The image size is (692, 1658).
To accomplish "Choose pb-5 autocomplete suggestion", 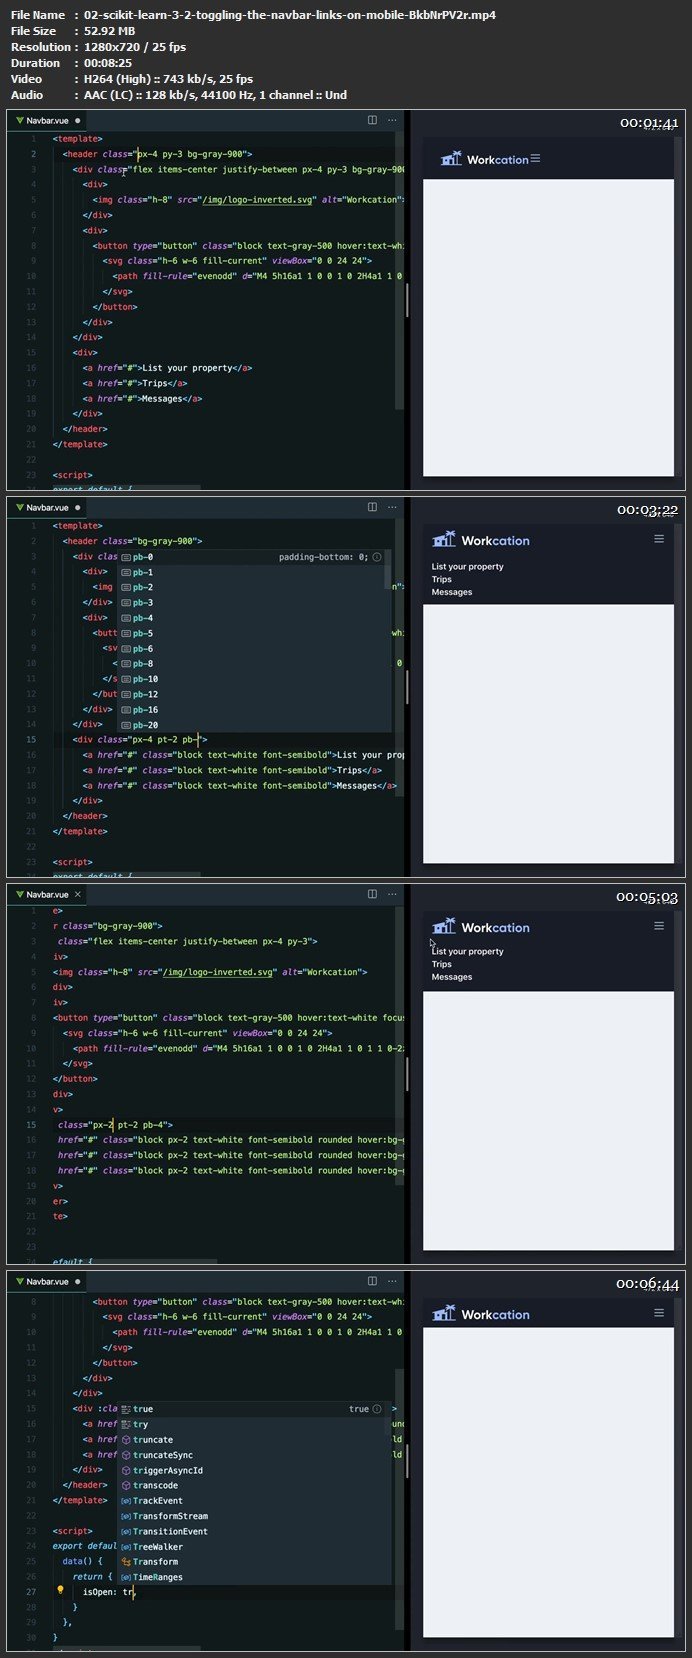I will tap(252, 633).
